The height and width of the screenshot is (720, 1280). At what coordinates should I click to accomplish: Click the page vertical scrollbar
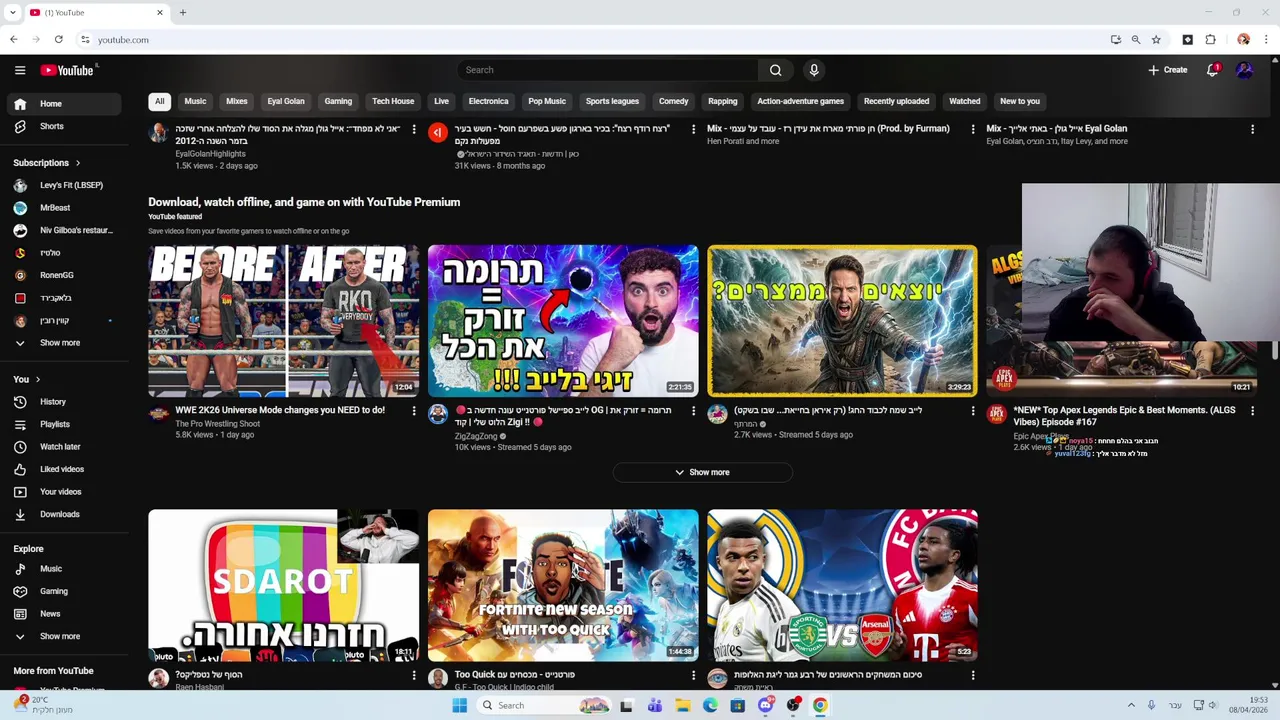point(1275,350)
